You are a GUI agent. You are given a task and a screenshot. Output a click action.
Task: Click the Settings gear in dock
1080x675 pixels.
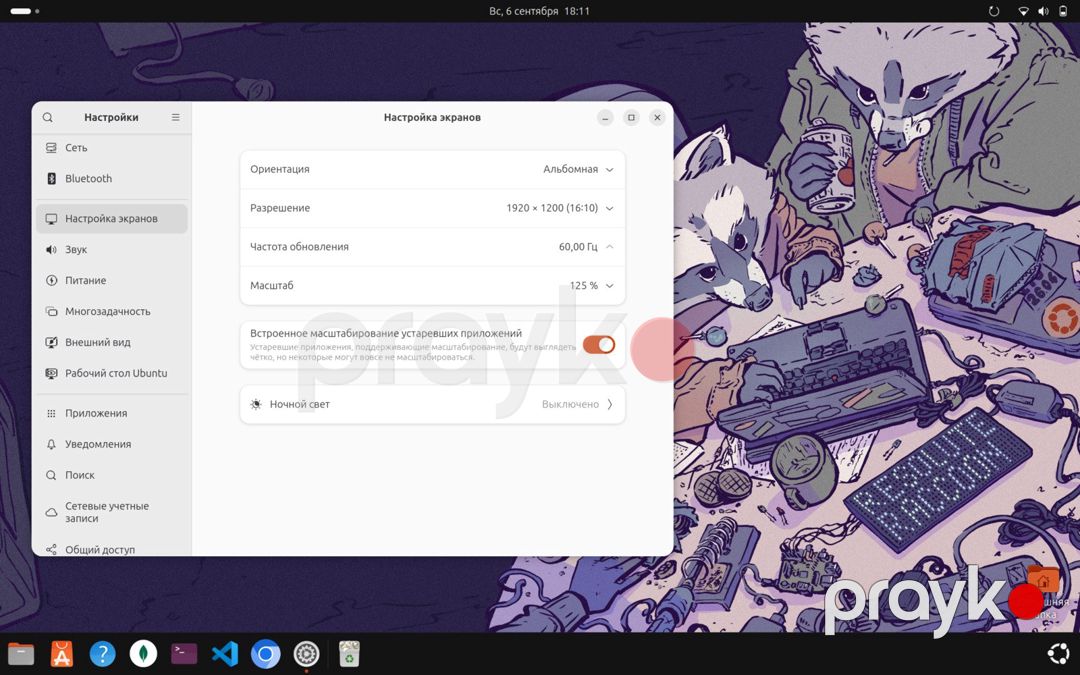pyautogui.click(x=307, y=654)
